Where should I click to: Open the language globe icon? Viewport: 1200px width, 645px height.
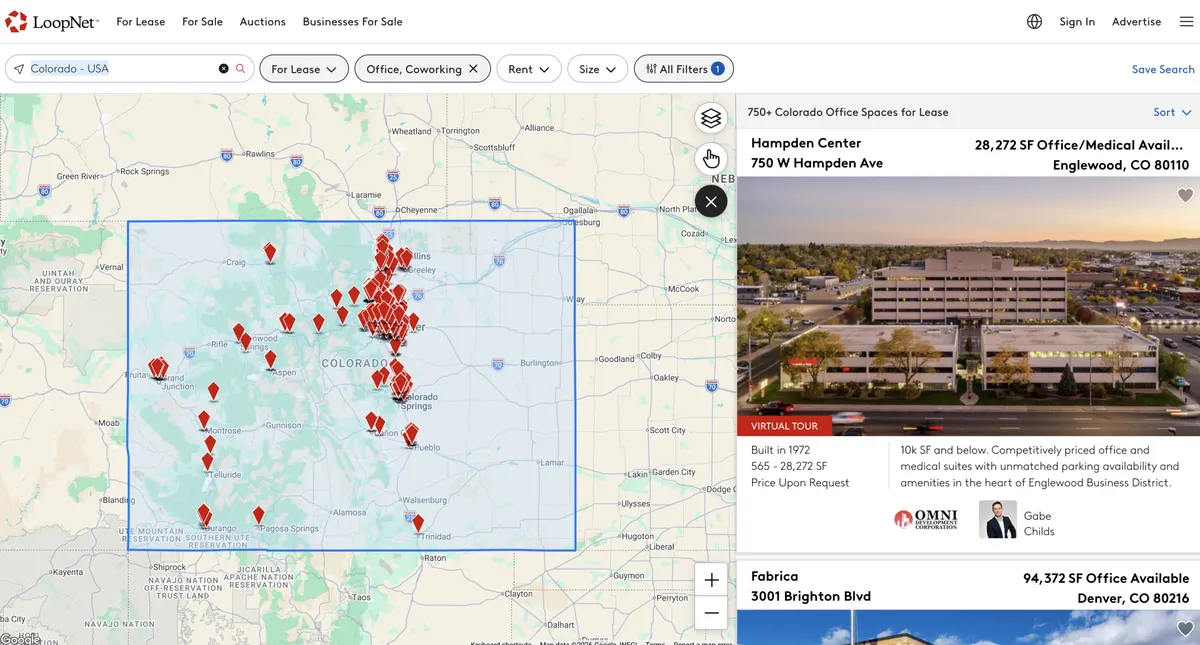(1034, 21)
